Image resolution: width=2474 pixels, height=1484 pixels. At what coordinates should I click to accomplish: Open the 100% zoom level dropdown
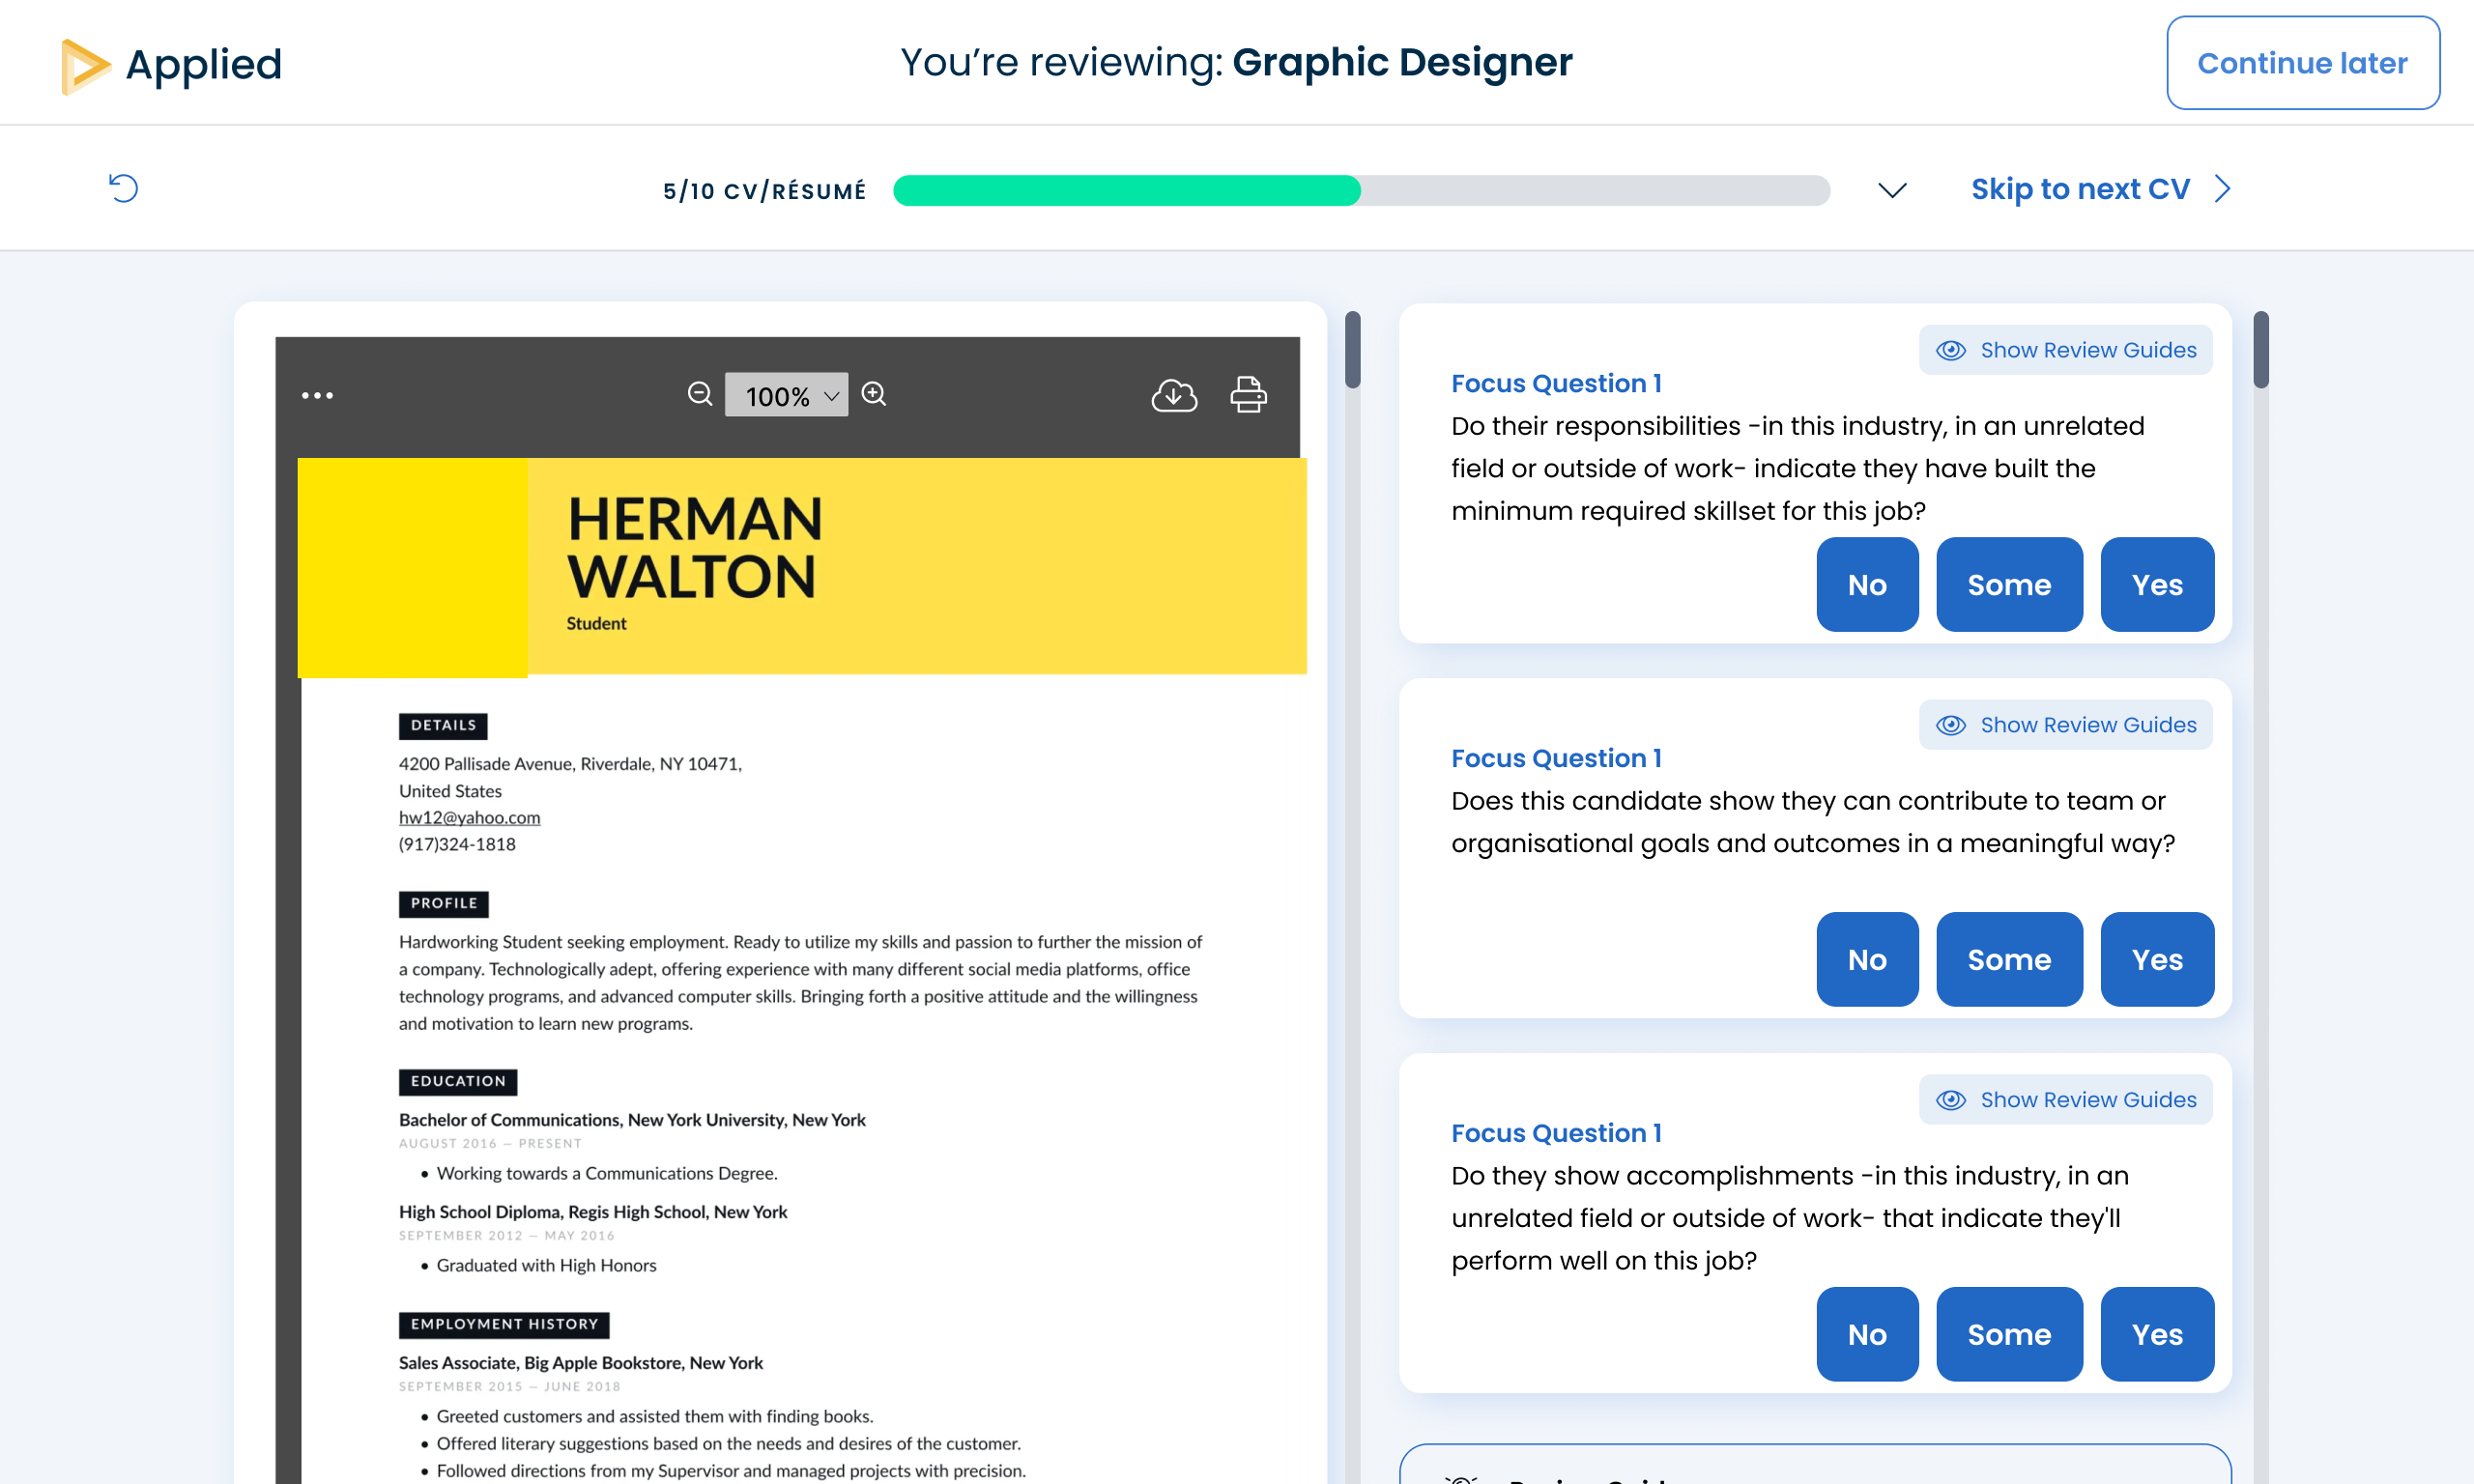coord(787,395)
